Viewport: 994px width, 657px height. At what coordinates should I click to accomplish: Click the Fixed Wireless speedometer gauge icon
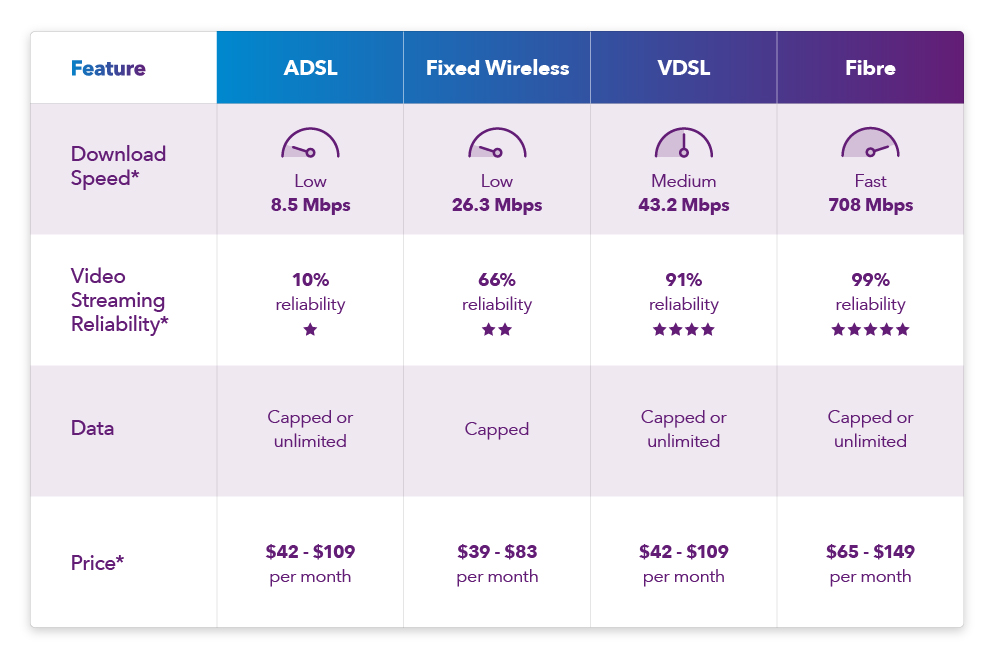tap(497, 144)
